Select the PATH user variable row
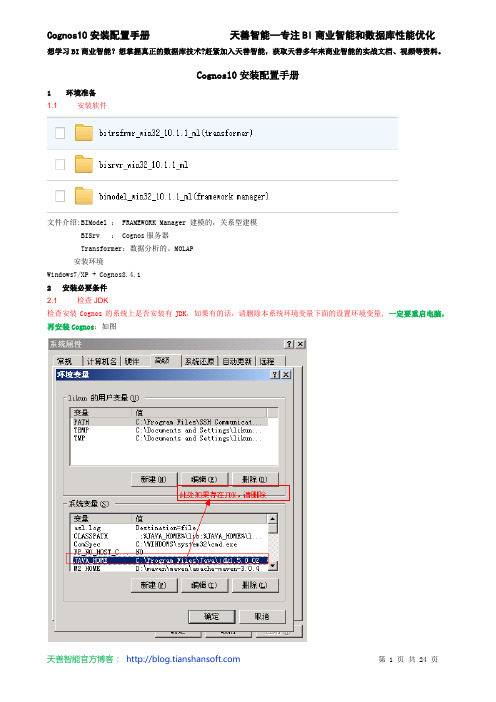The width and height of the screenshot is (496, 702). pos(170,422)
